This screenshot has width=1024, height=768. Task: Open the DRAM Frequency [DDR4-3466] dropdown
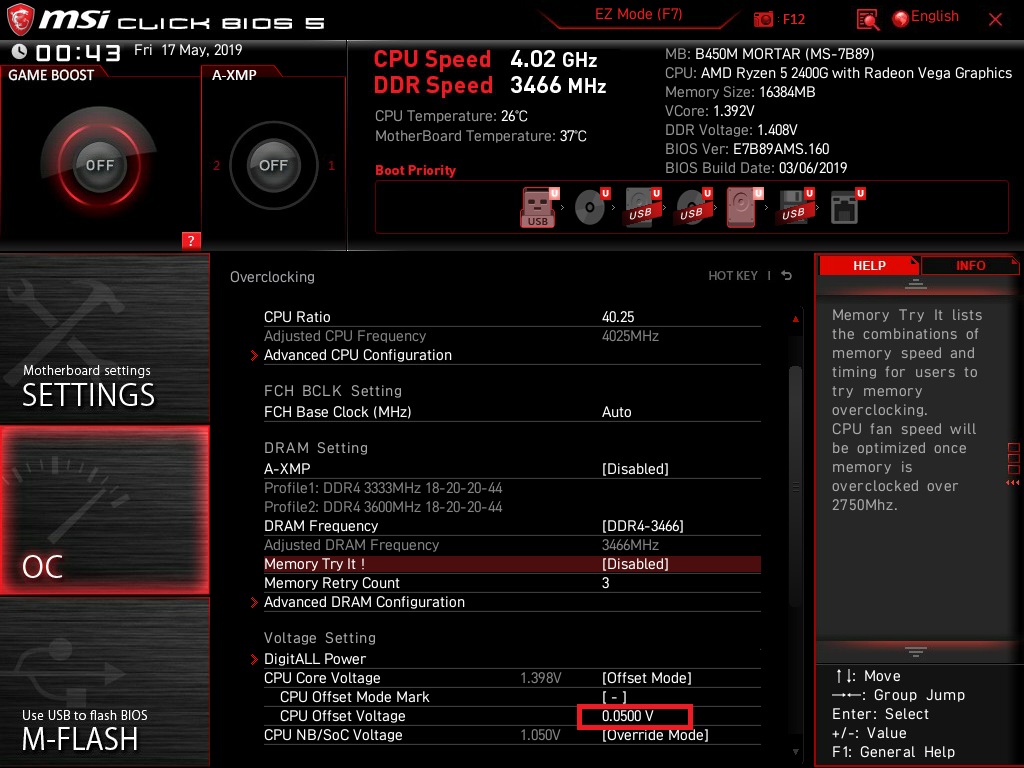point(643,526)
